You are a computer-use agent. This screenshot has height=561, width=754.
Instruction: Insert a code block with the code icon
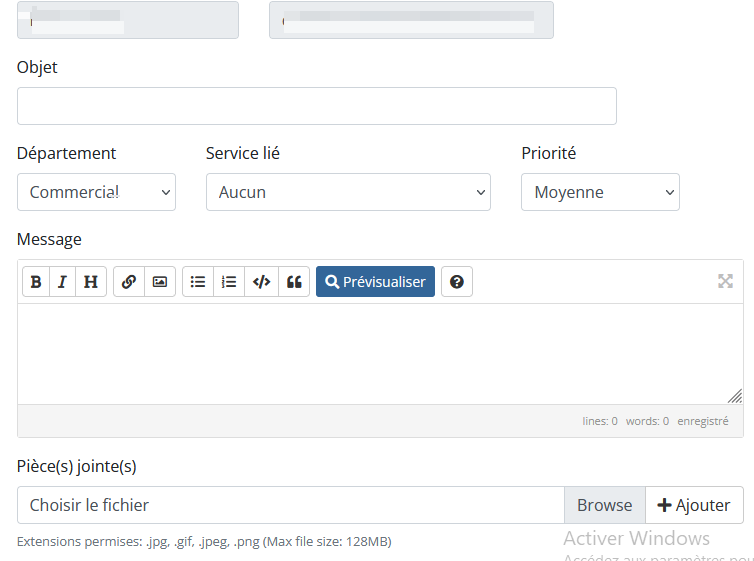262,282
